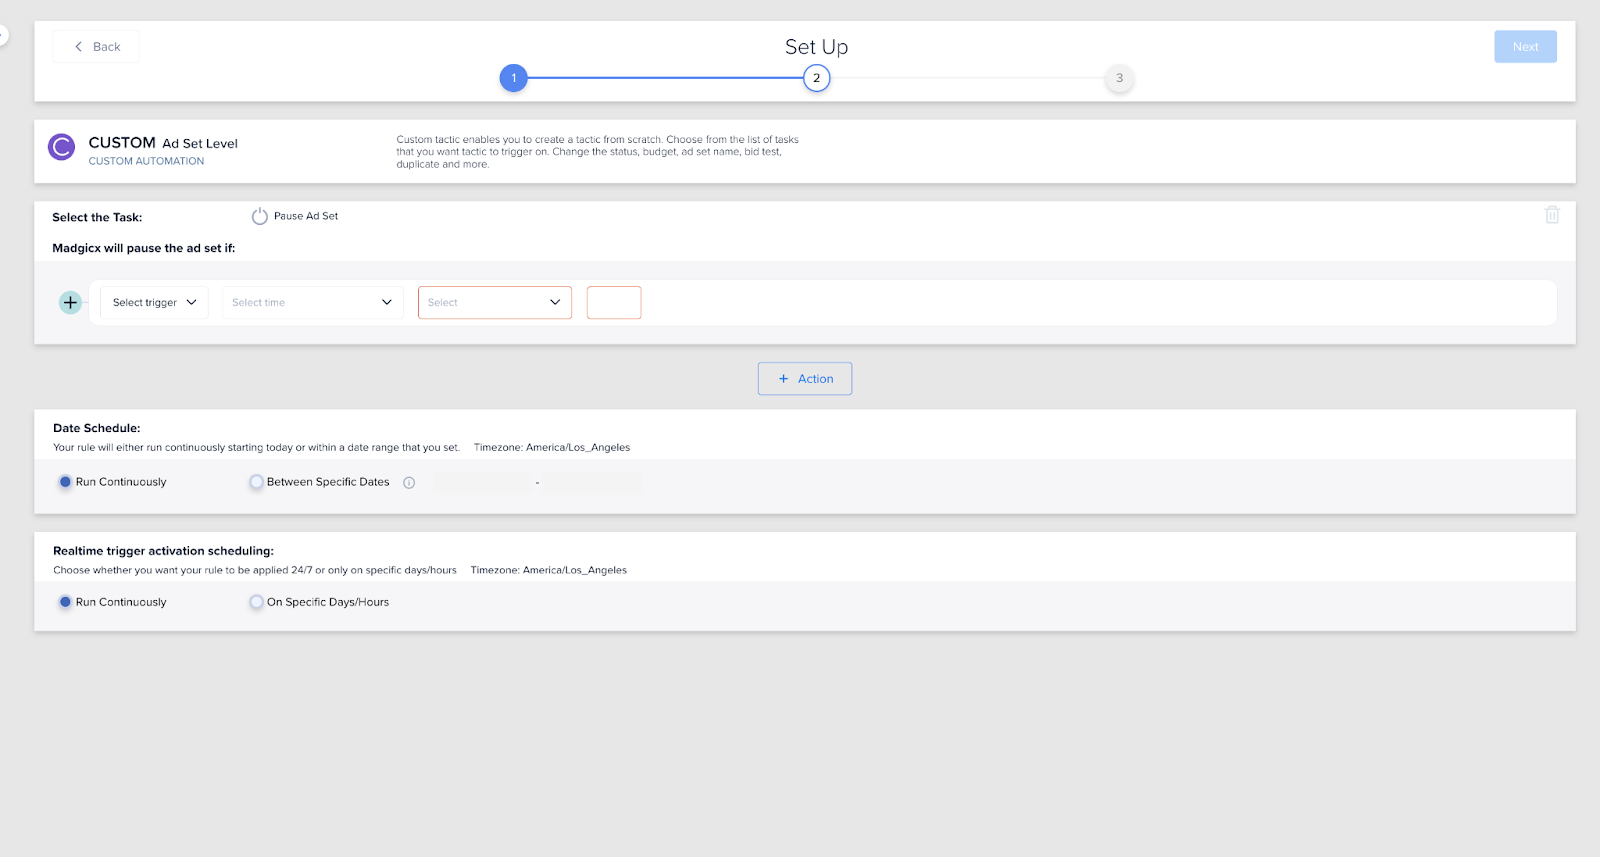1600x857 pixels.
Task: Select Run Continuously under Date Schedule
Action: pyautogui.click(x=66, y=482)
